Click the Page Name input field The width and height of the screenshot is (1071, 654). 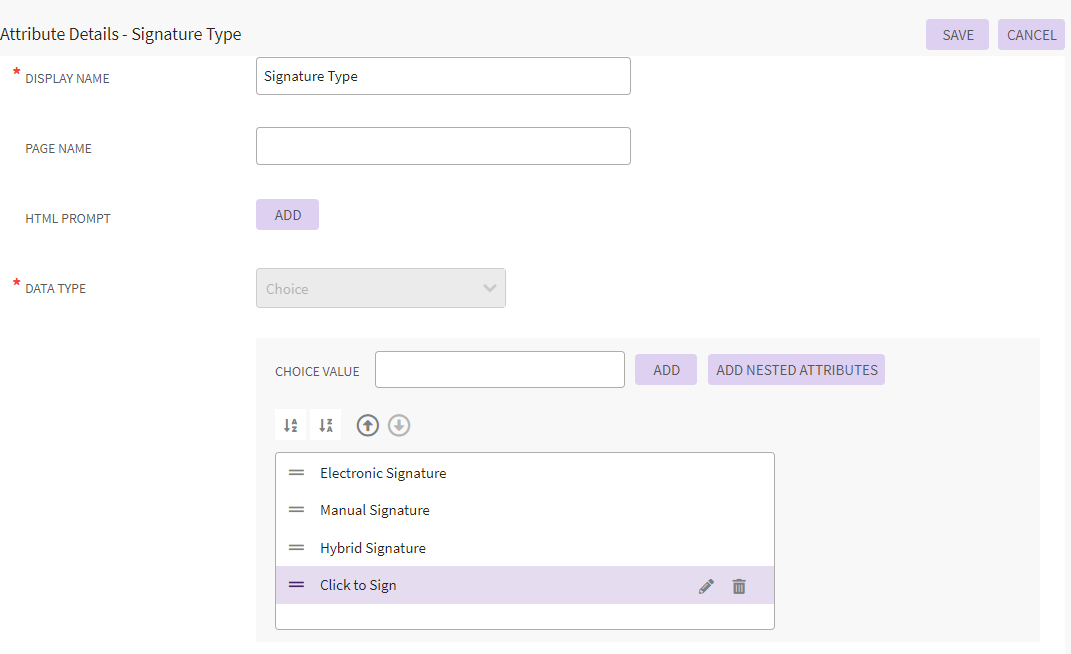pyautogui.click(x=443, y=146)
